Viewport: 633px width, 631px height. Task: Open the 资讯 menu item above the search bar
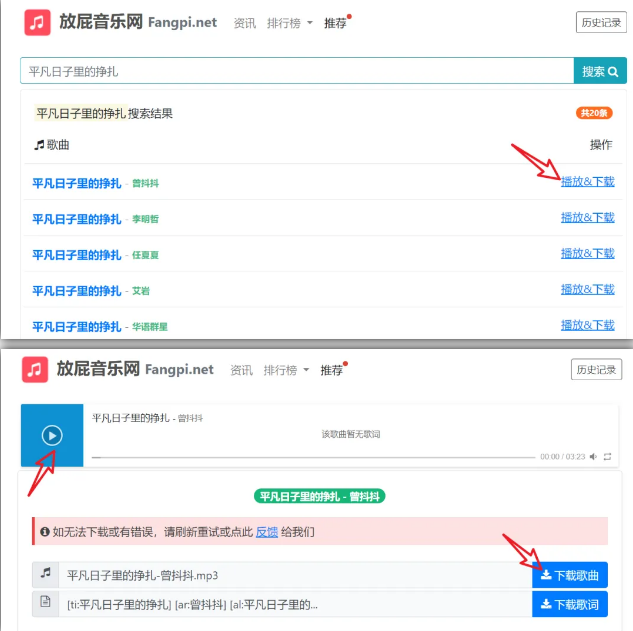[244, 22]
